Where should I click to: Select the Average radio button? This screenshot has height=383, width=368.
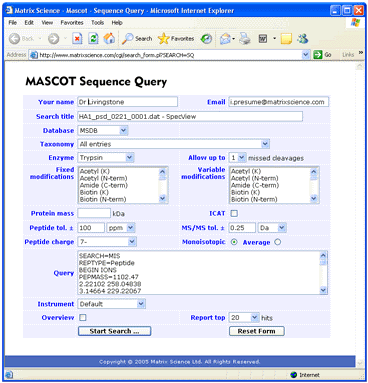(x=277, y=242)
